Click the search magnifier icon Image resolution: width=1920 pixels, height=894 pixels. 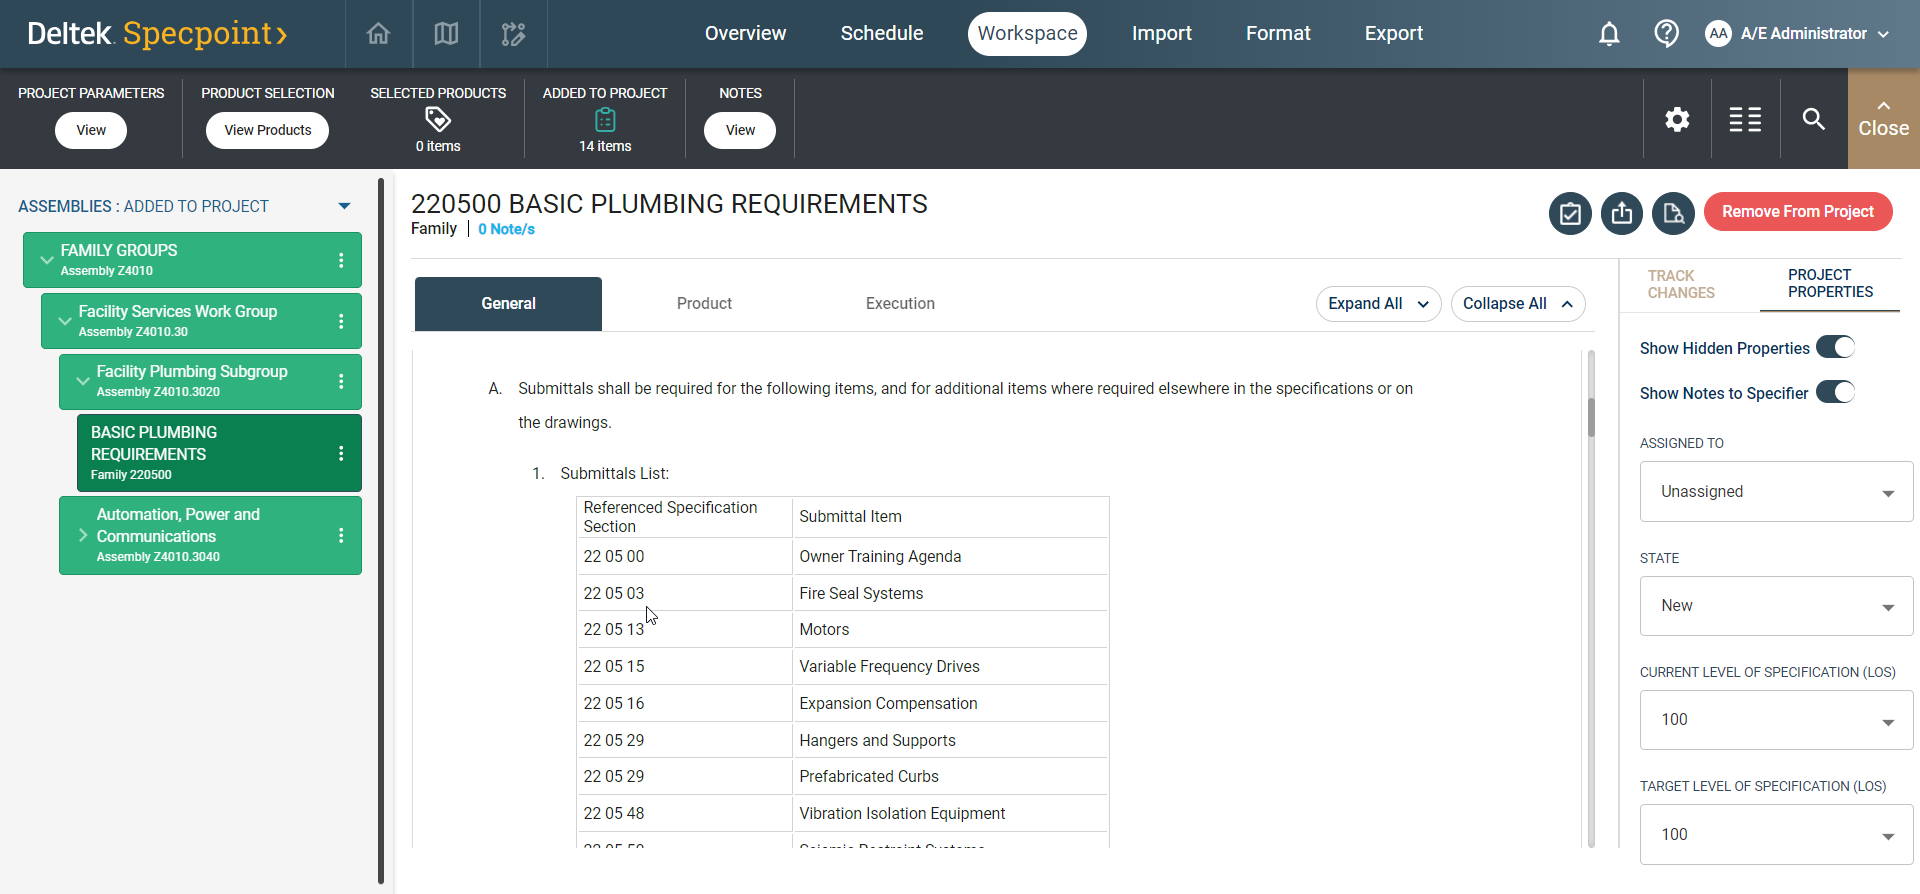coord(1813,120)
